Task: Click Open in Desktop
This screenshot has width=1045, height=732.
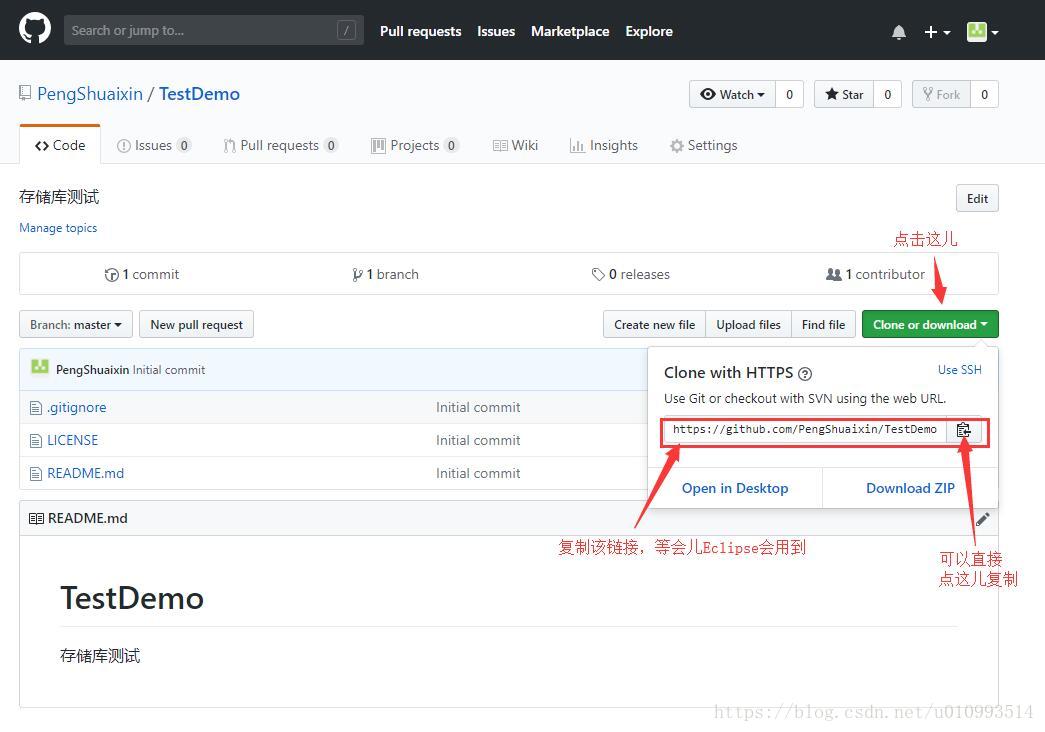Action: 735,488
